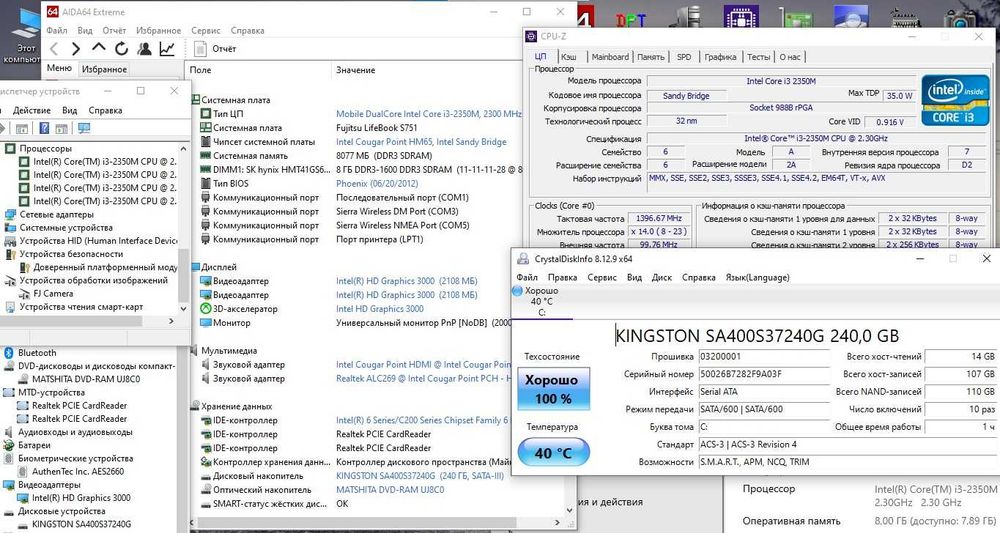
Task: Open the Язык(Language) menu in CrystalDiskInfo
Action: (757, 277)
